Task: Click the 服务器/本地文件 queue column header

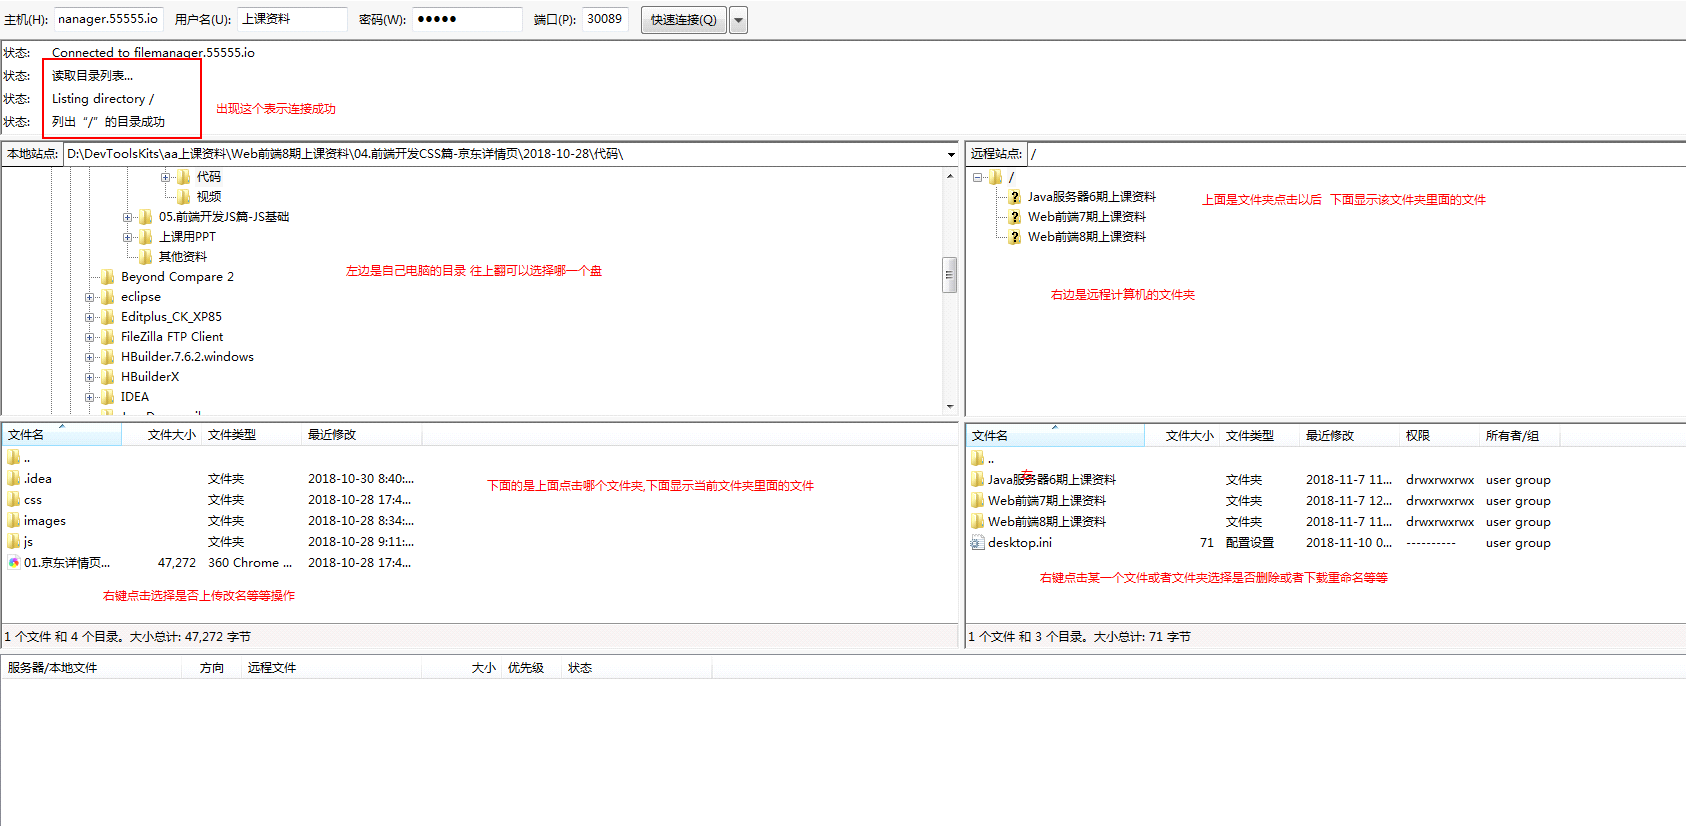Action: (93, 668)
